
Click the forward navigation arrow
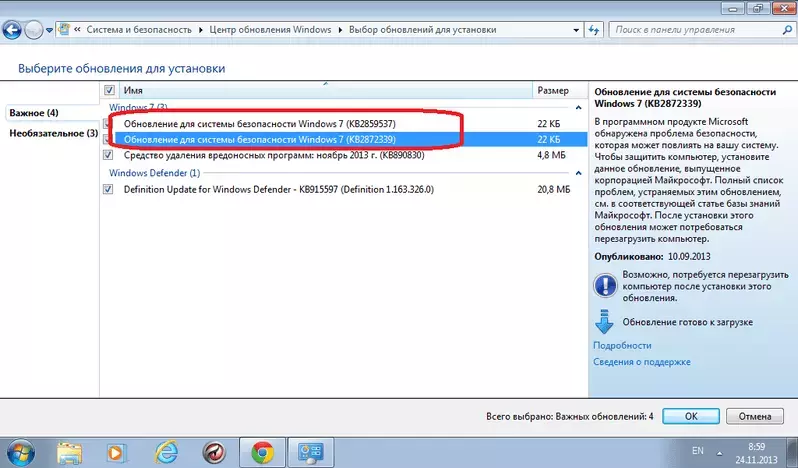(34, 30)
